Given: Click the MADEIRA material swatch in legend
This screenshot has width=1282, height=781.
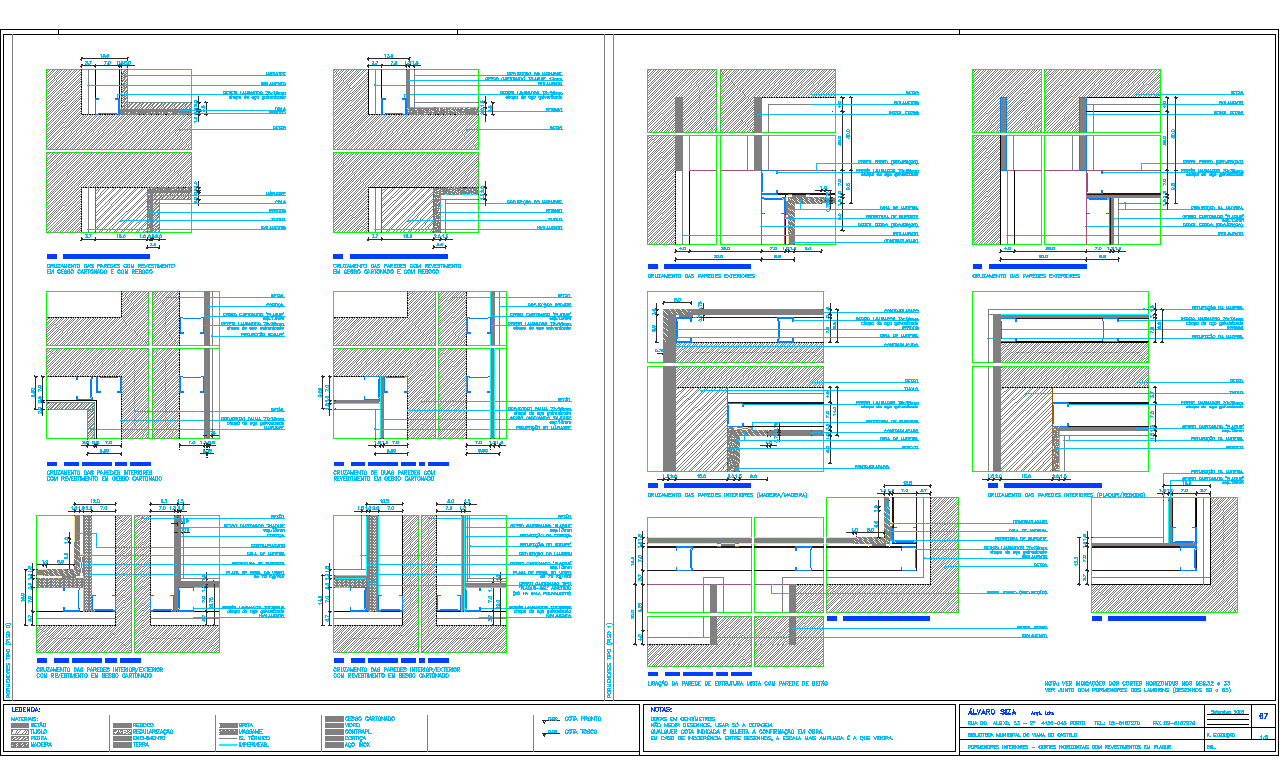Looking at the screenshot, I should click(19, 745).
